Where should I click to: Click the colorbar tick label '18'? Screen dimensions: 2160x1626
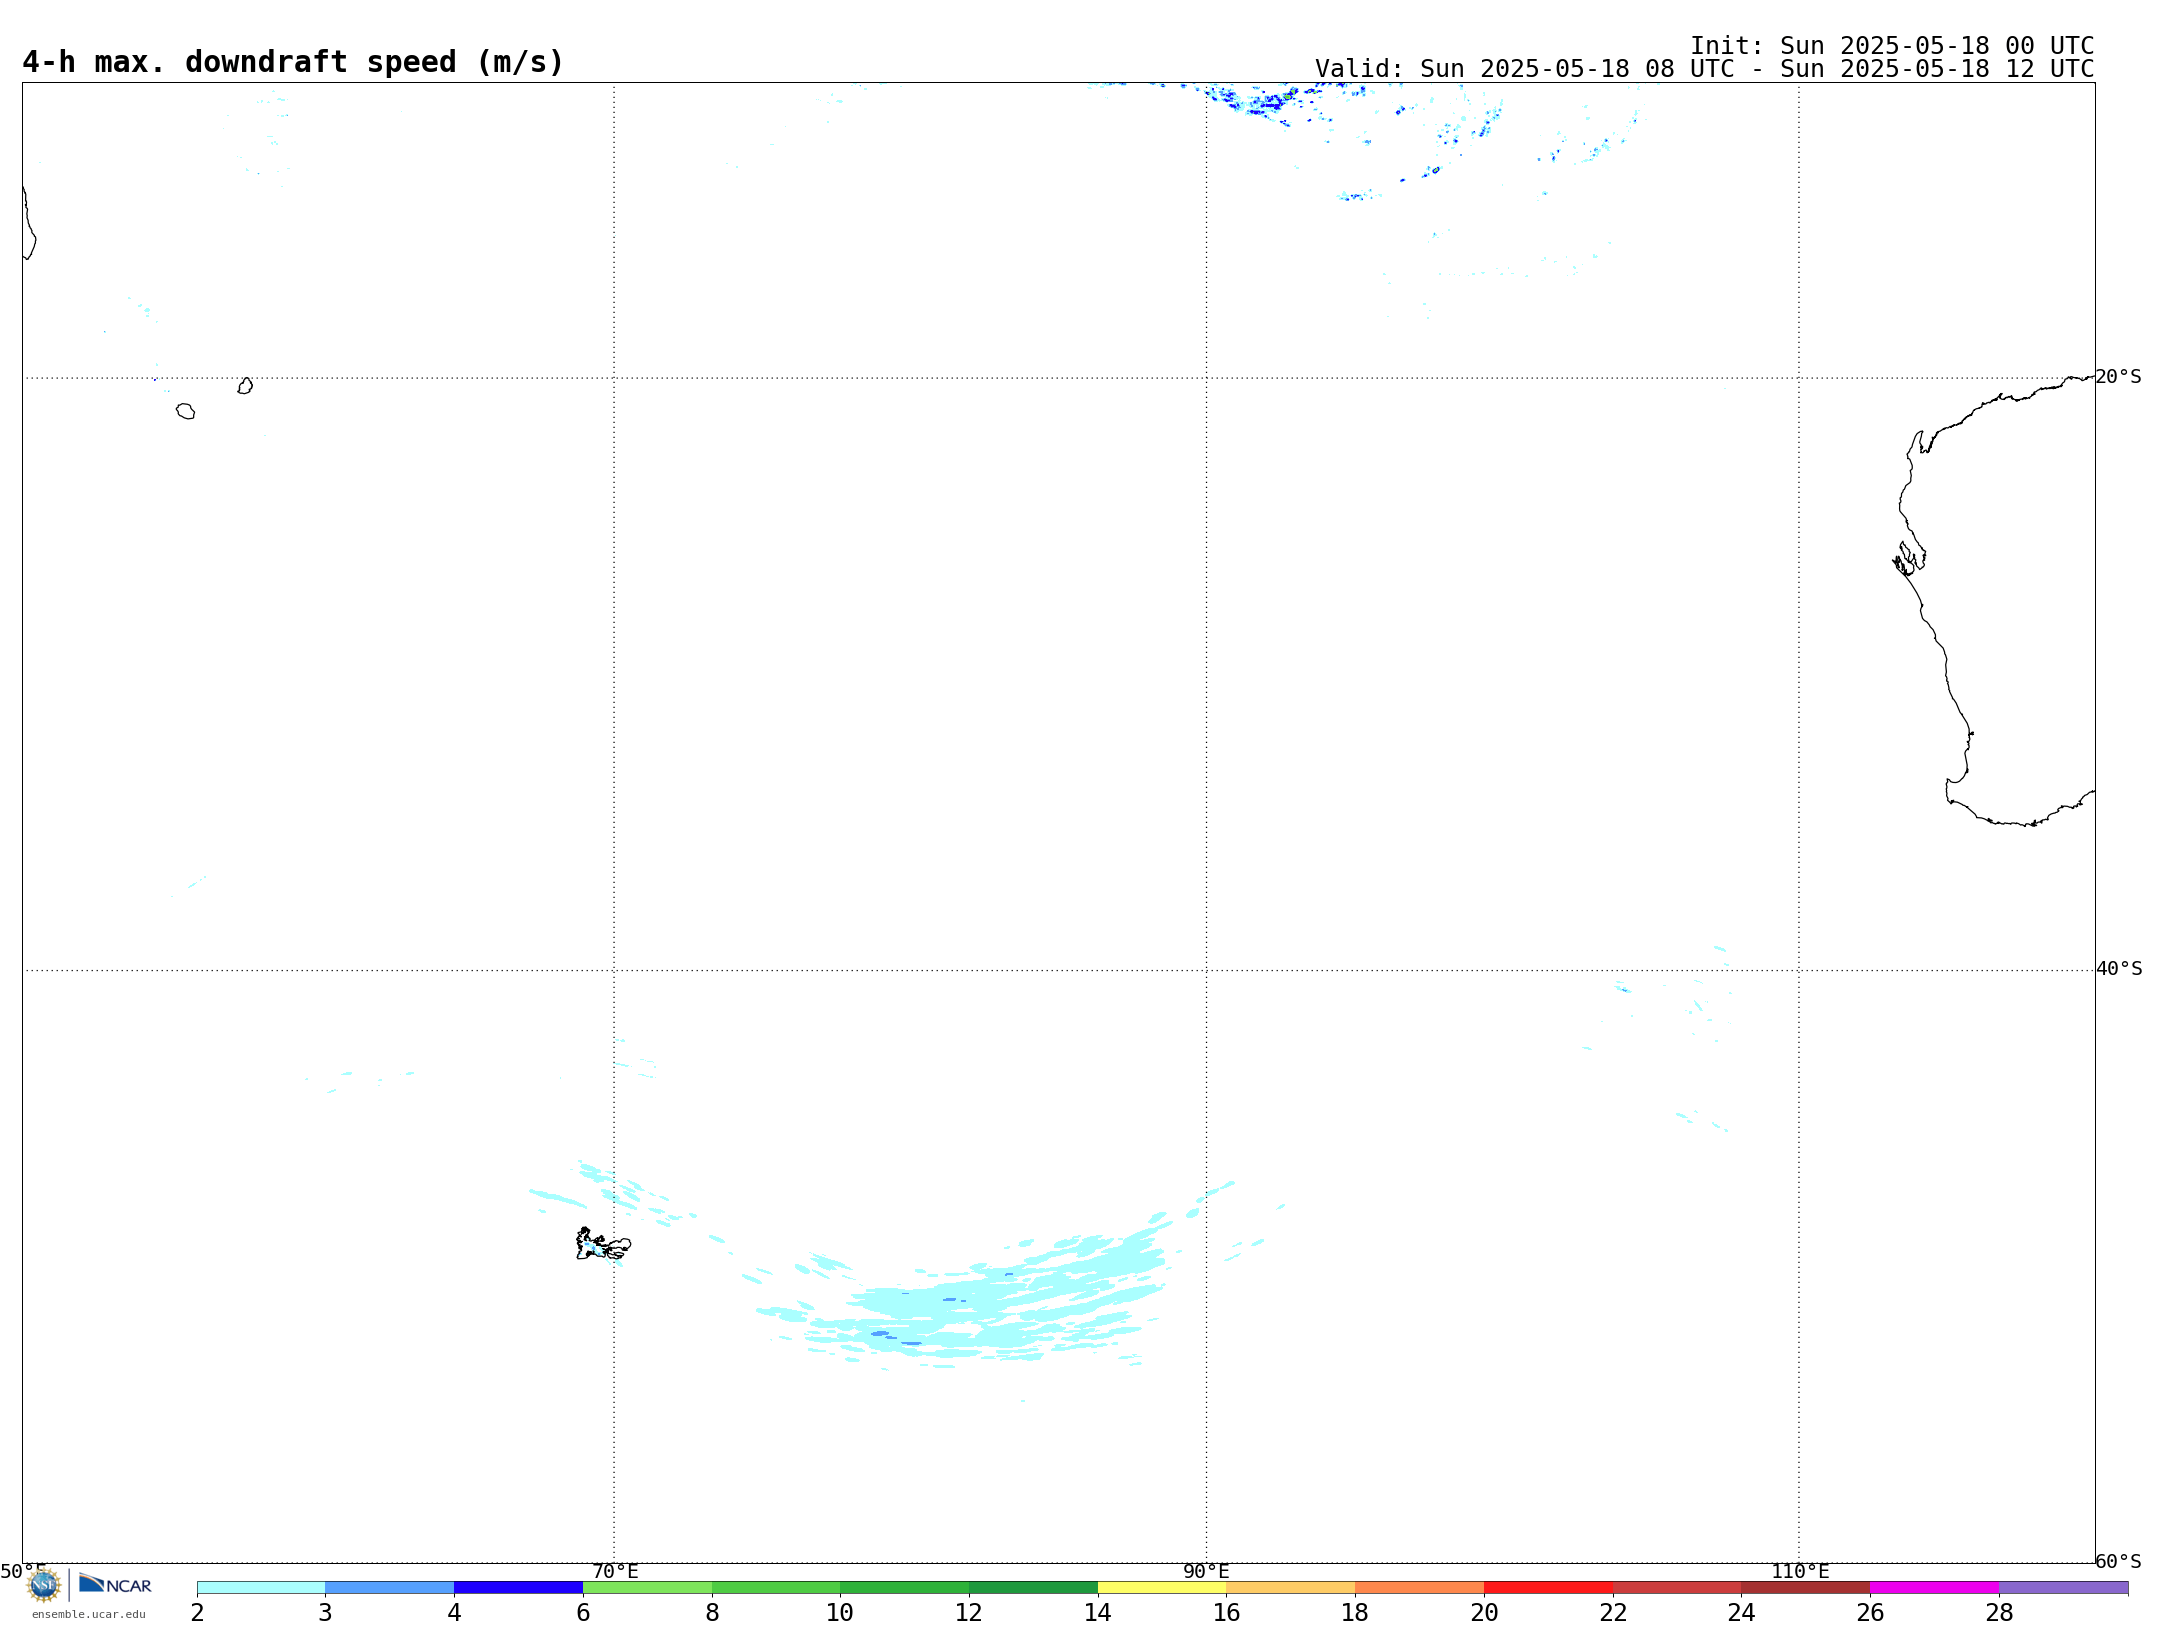pos(1355,1612)
